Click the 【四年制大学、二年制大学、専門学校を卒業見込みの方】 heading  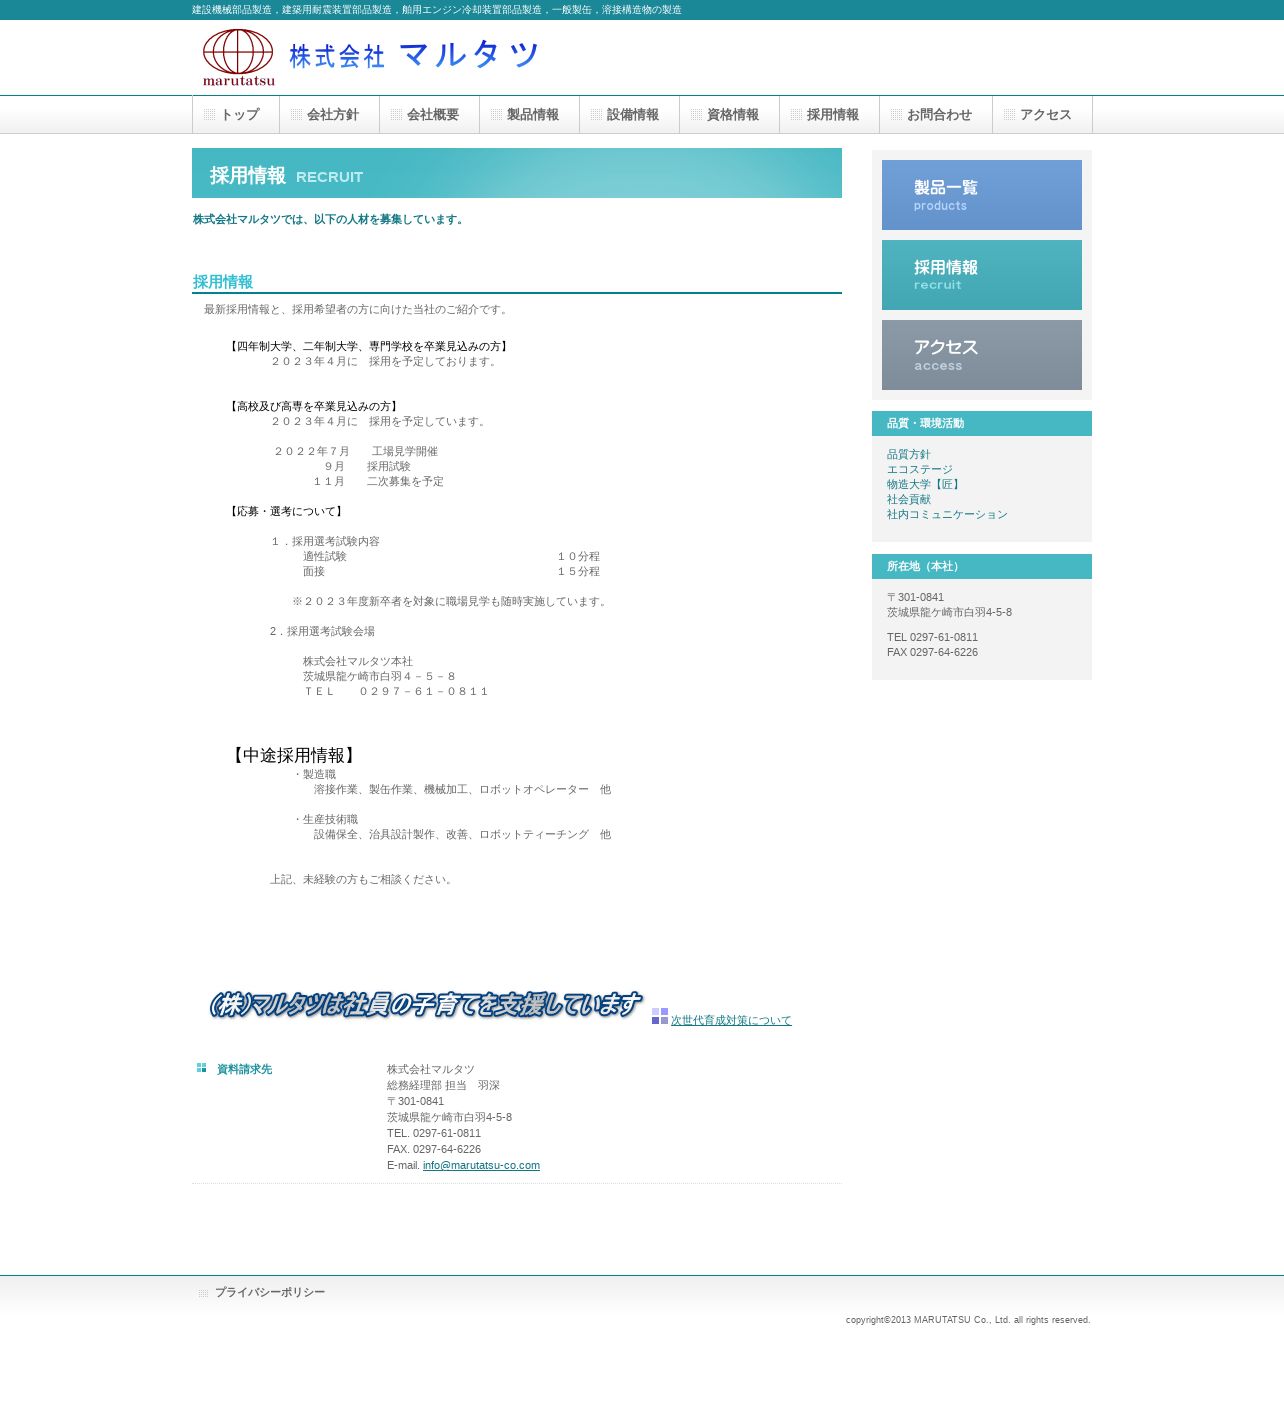[370, 346]
